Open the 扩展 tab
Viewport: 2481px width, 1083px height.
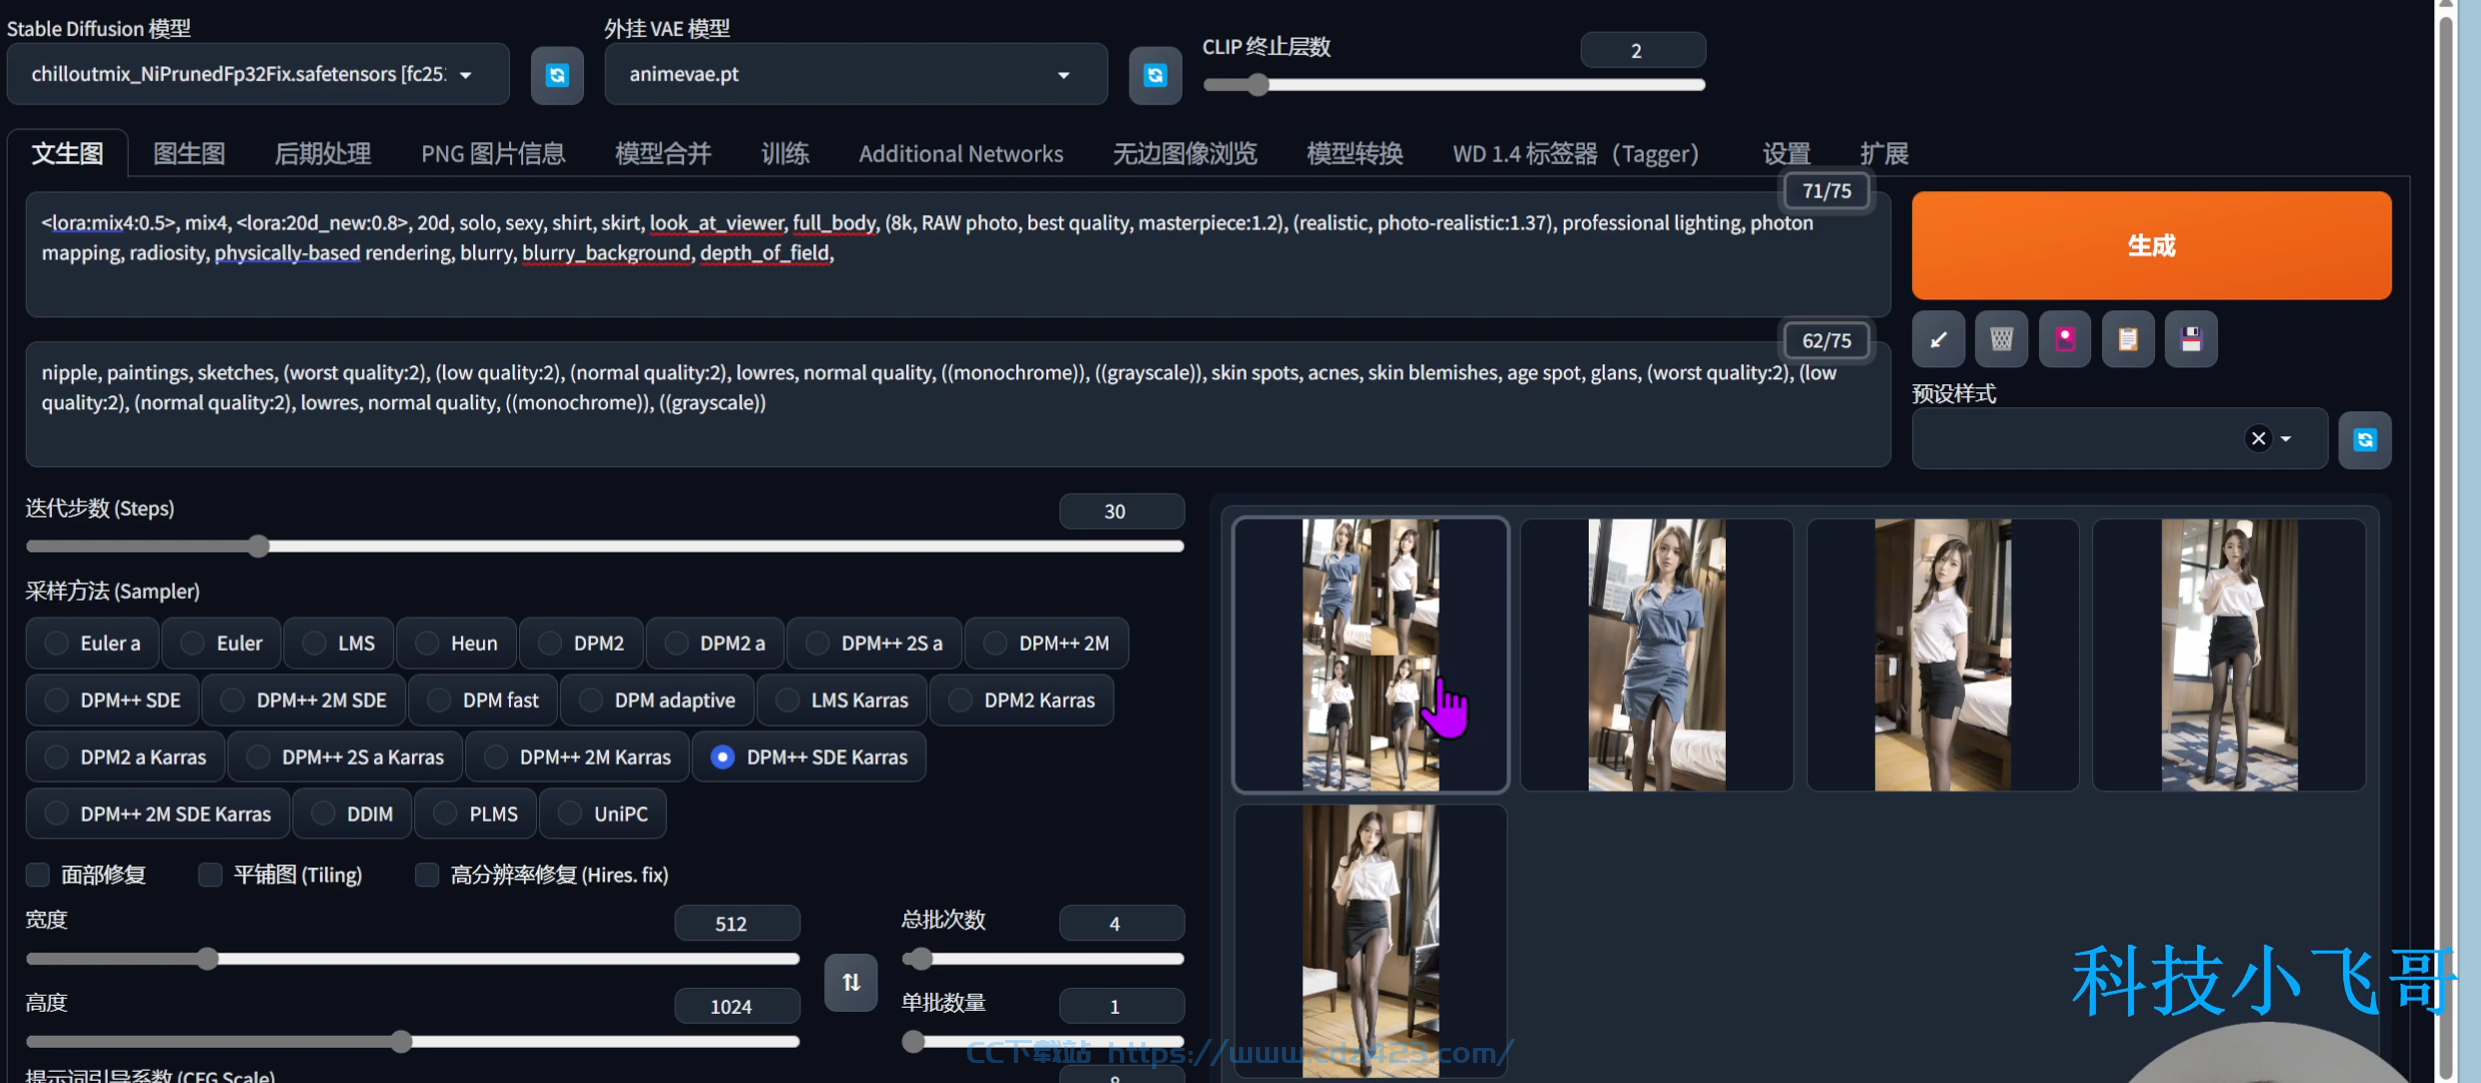click(x=1884, y=153)
